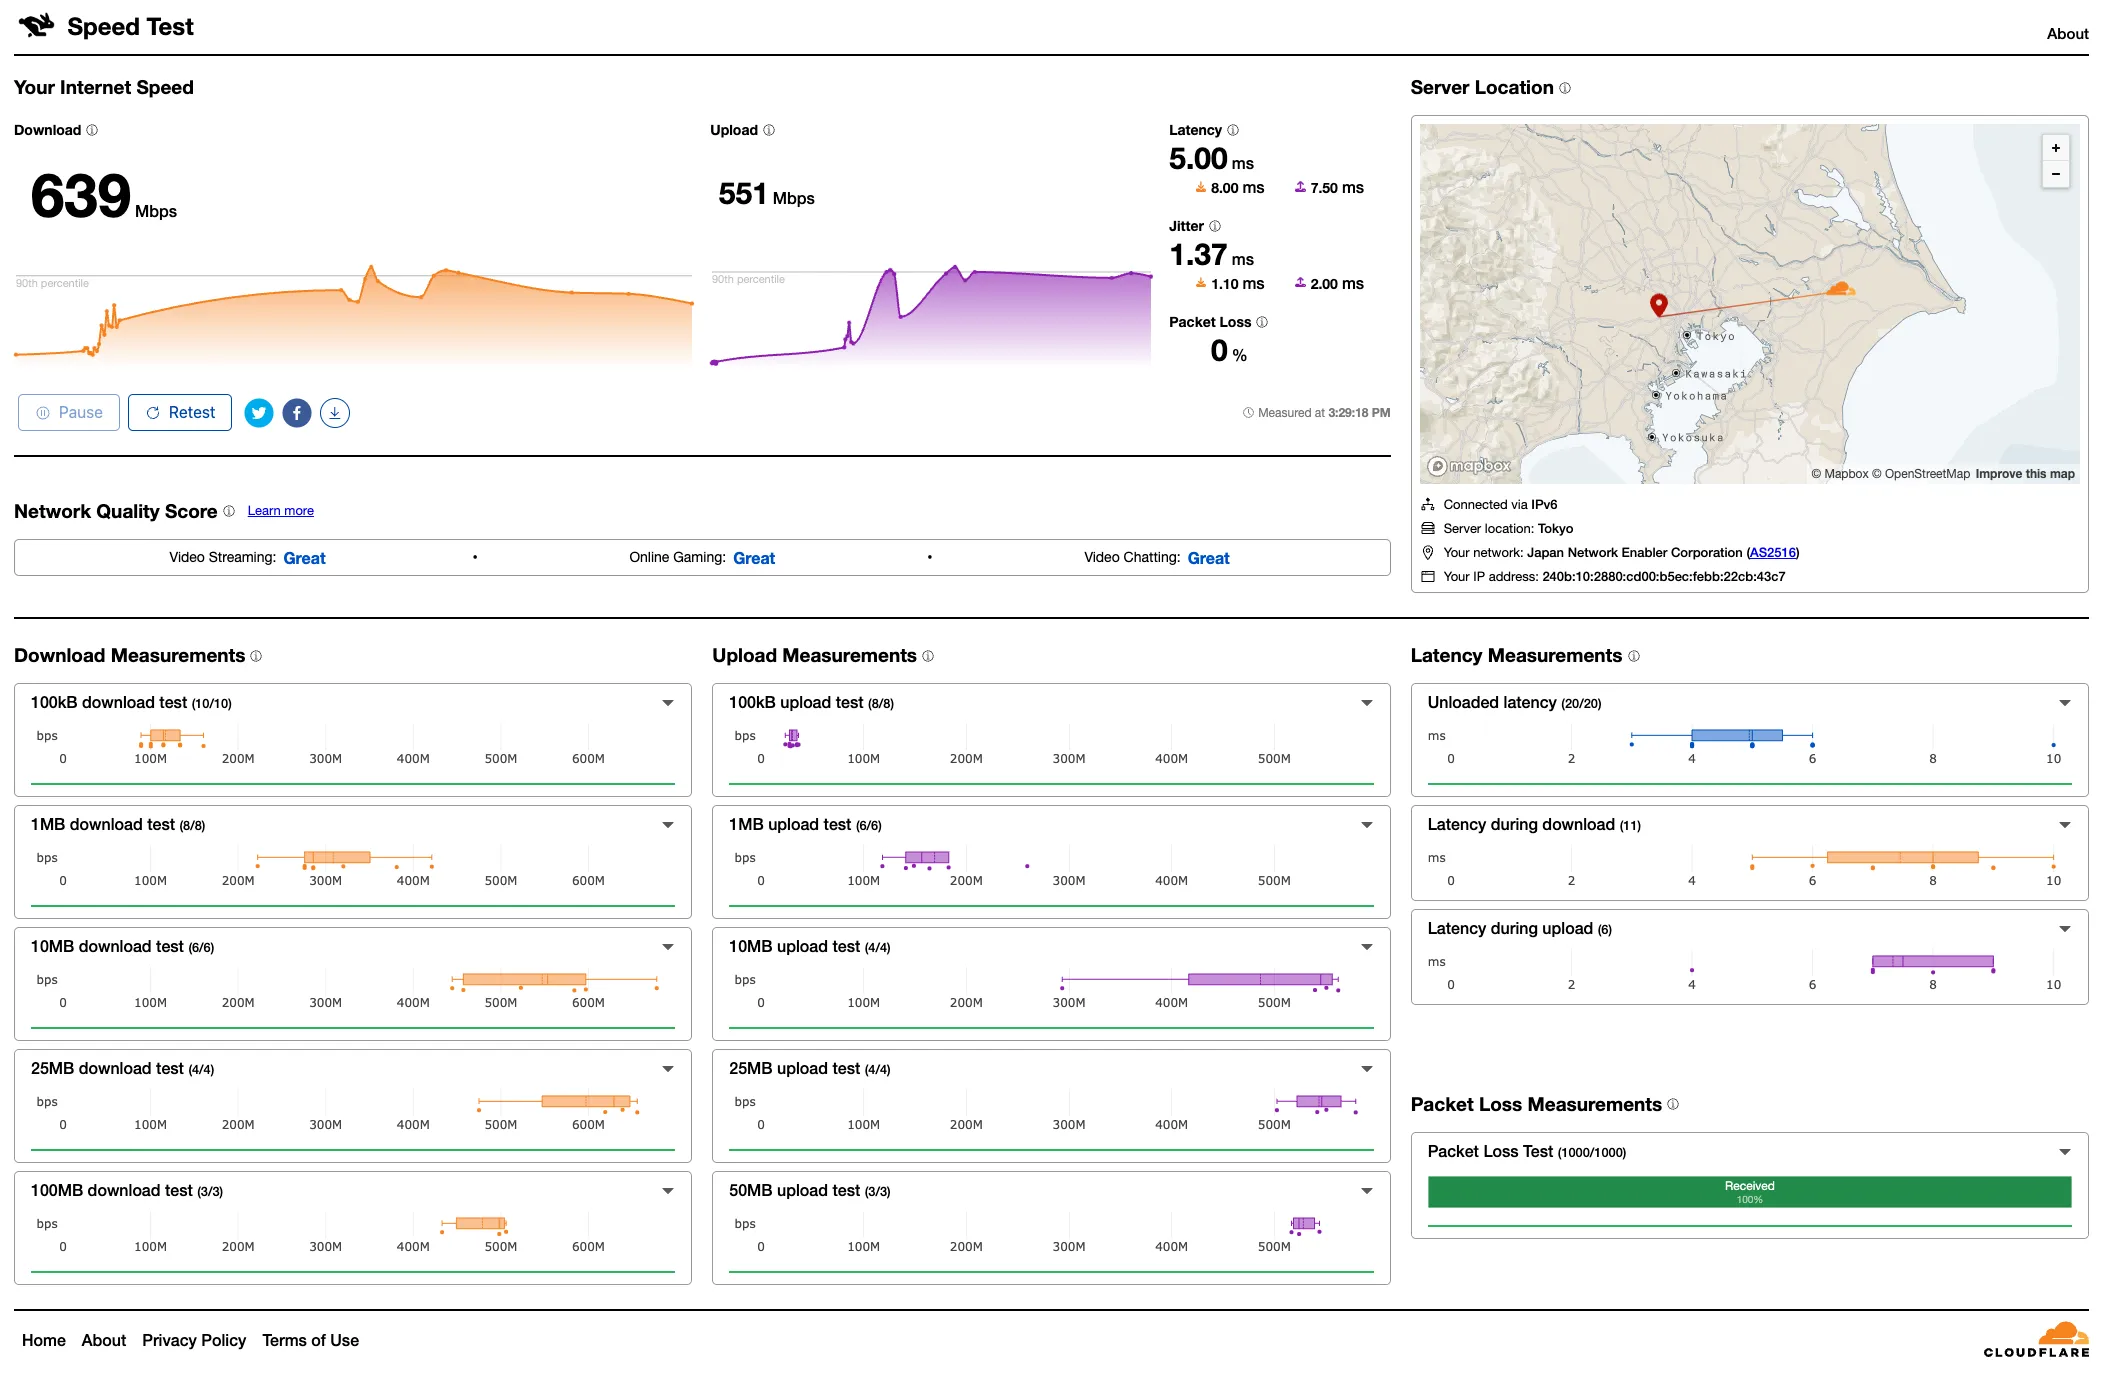Click the green Received packet loss bar
The height and width of the screenshot is (1381, 2104).
coord(1748,1191)
